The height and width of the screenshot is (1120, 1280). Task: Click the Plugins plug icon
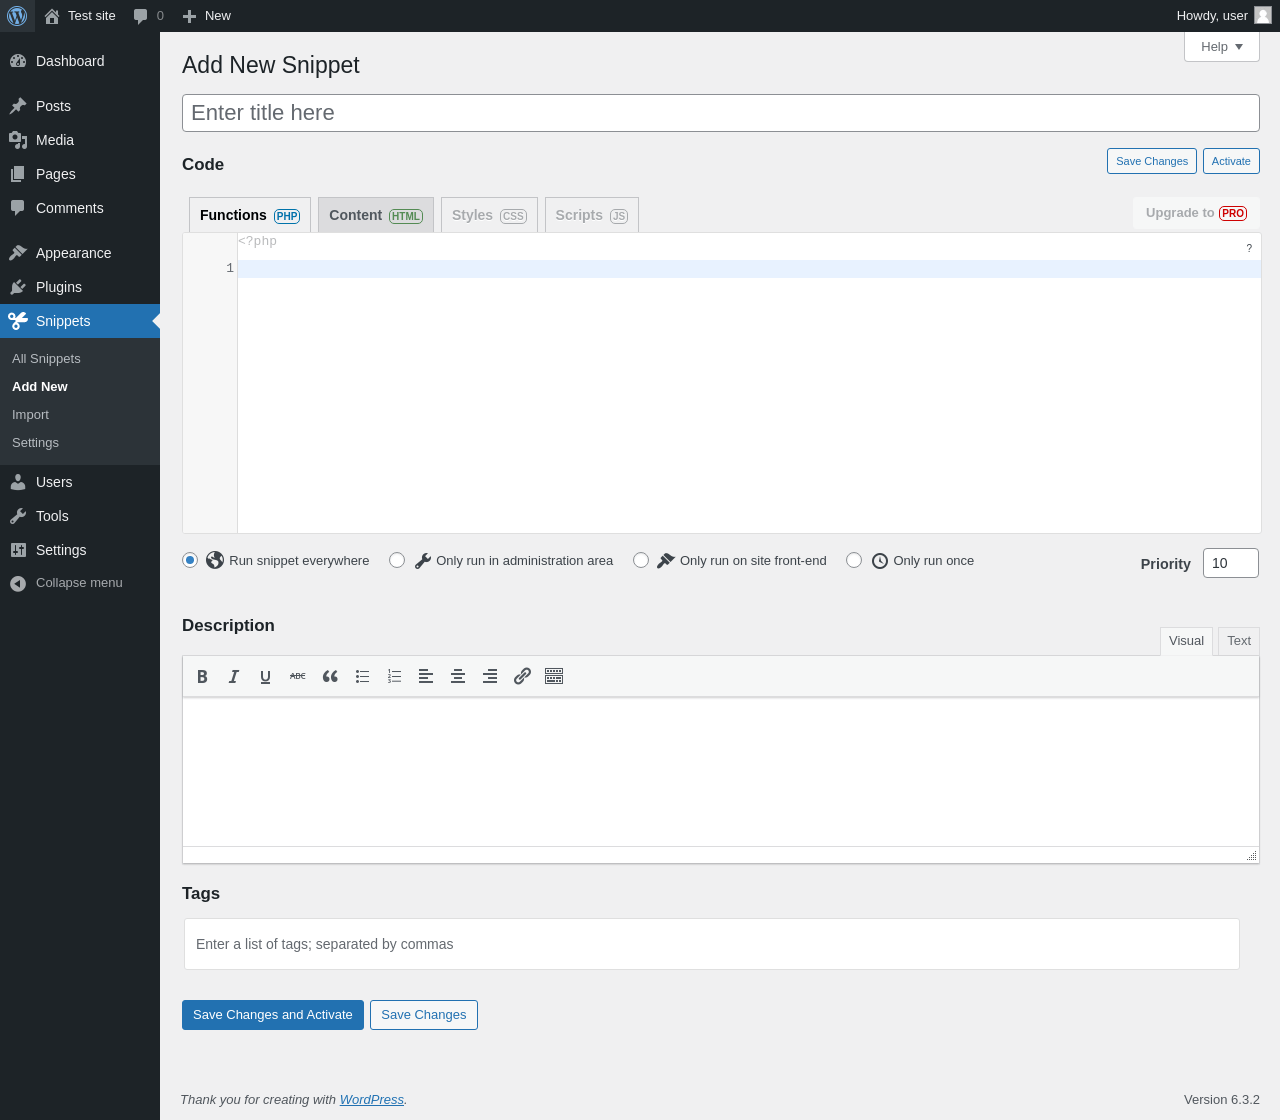tap(18, 287)
